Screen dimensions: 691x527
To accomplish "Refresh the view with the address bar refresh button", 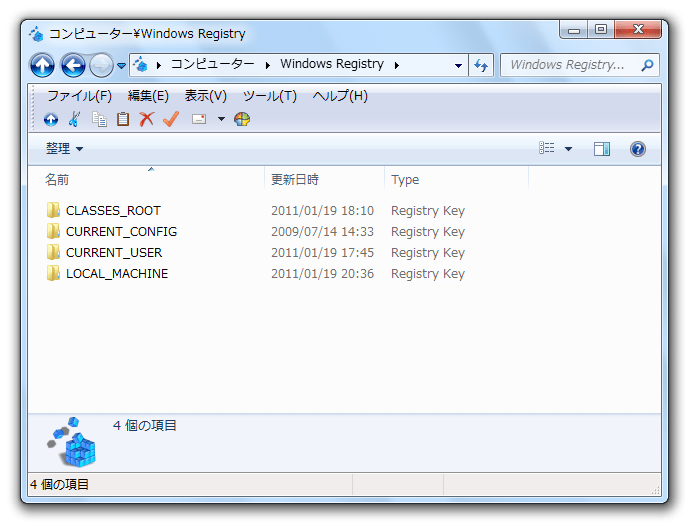I will pos(481,65).
